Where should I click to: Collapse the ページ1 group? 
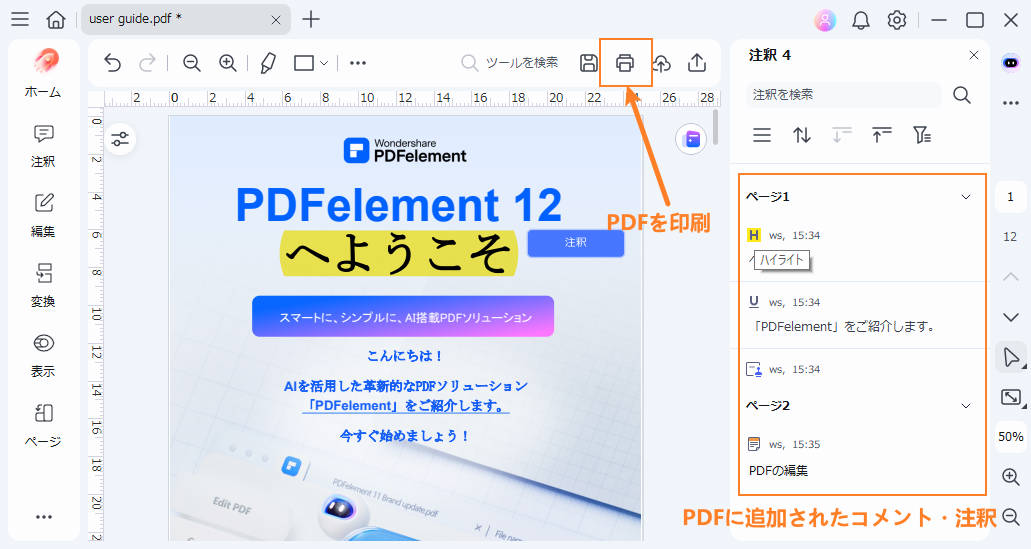(966, 197)
